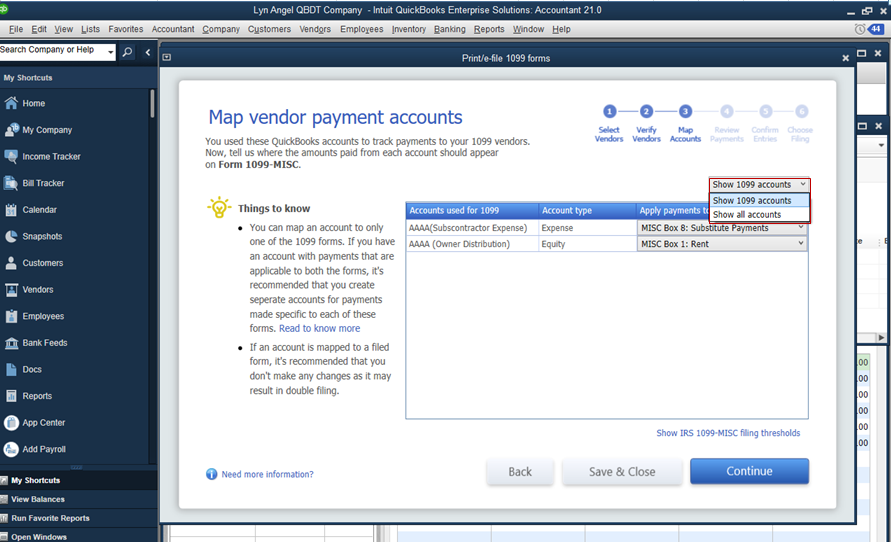The width and height of the screenshot is (891, 542).
Task: Open the Vendors menu
Action: 315,29
